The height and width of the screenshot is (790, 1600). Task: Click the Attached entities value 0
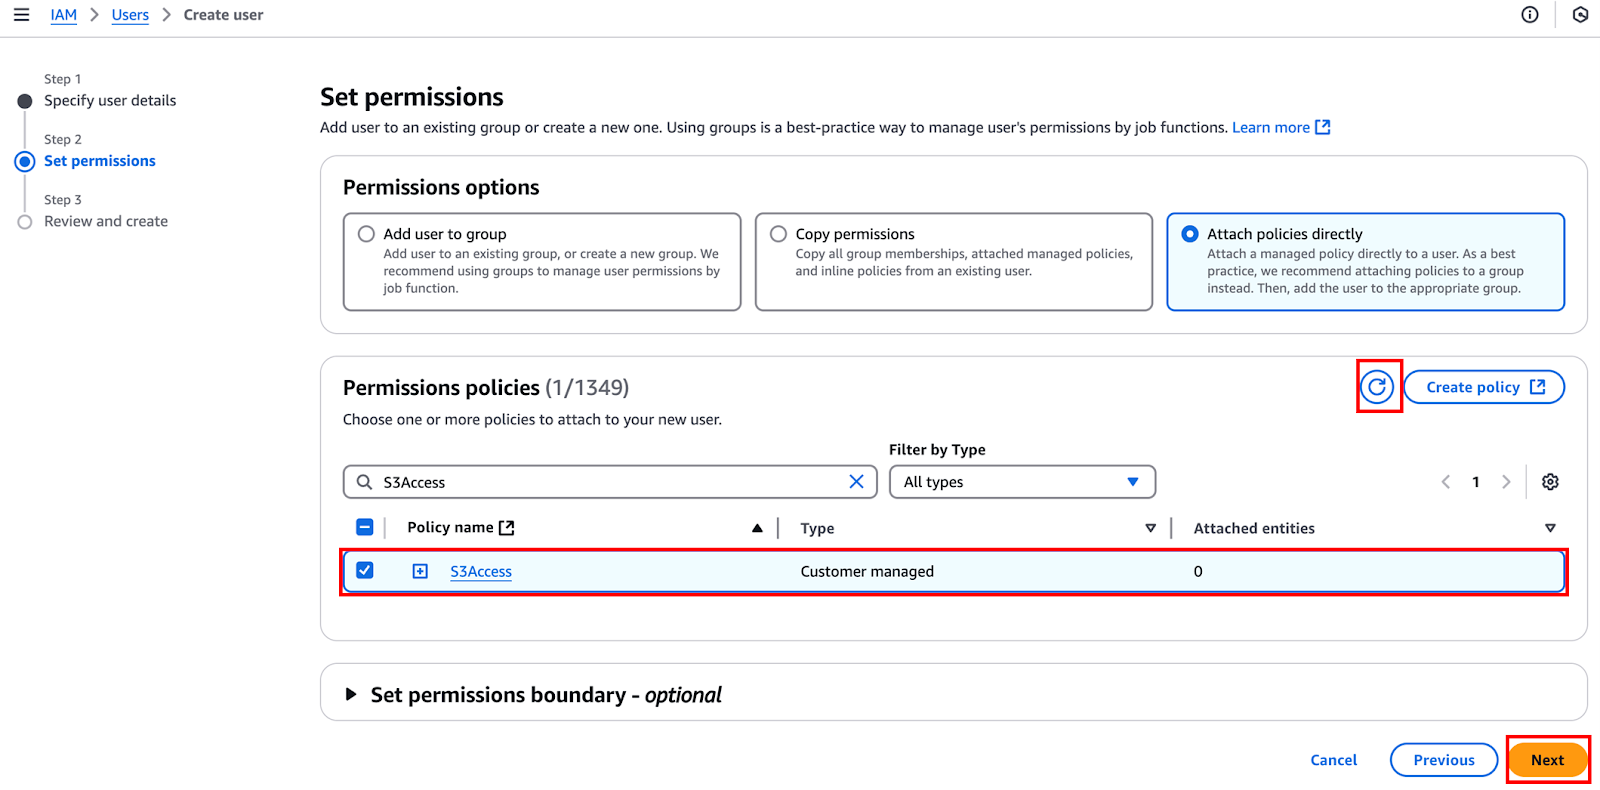coord(1198,571)
